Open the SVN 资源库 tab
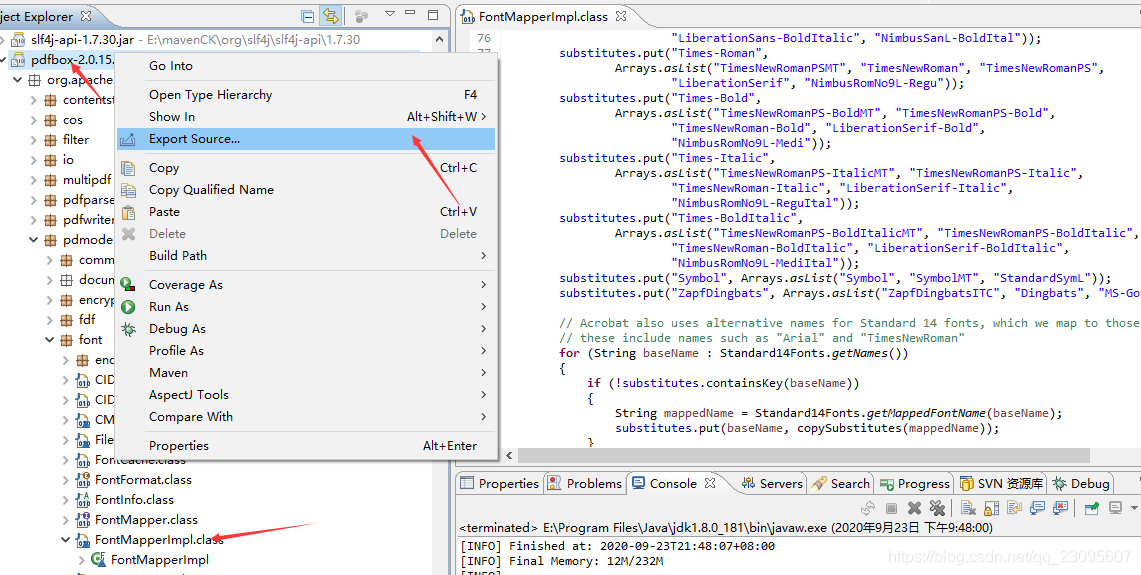This screenshot has width=1141, height=575. tap(1001, 483)
